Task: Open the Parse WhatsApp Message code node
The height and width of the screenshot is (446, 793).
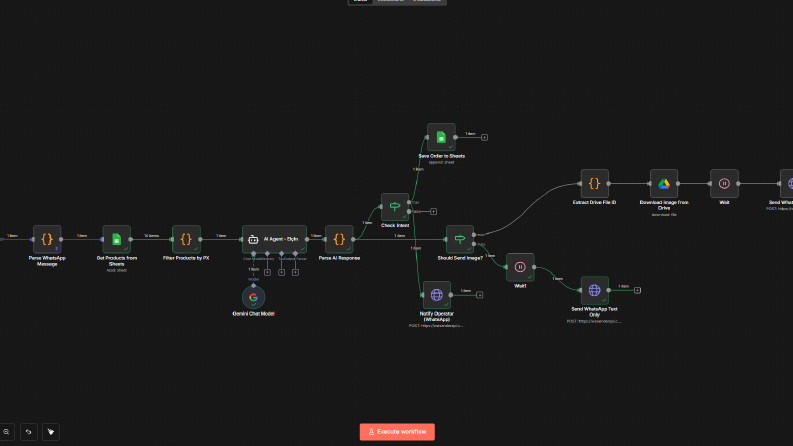Action: (47, 239)
